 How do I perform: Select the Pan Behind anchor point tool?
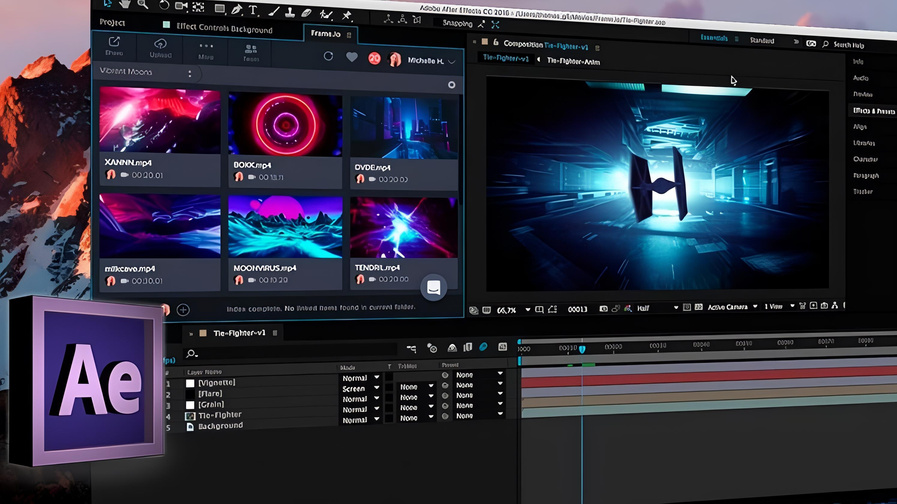[199, 7]
